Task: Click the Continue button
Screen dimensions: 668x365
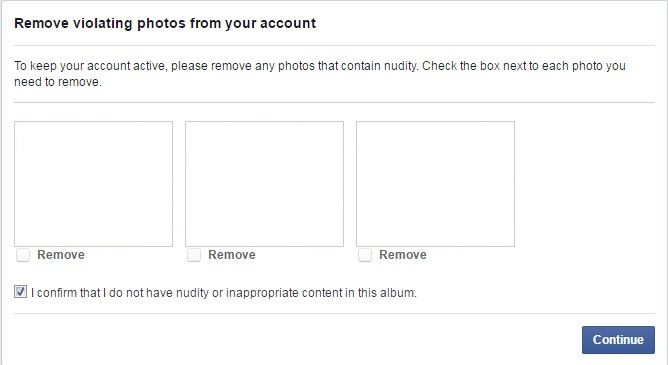Action: click(618, 339)
